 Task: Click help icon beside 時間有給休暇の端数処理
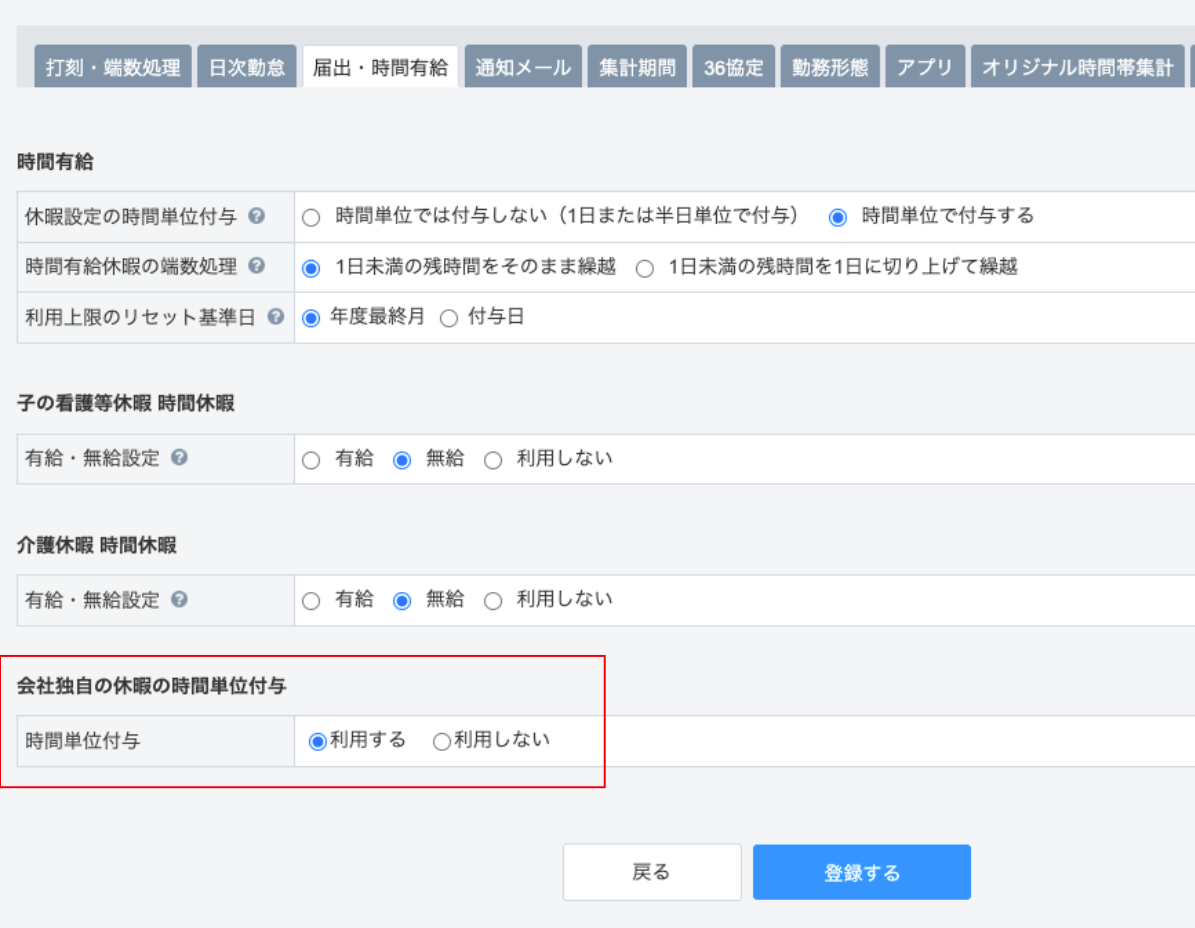[x=256, y=266]
